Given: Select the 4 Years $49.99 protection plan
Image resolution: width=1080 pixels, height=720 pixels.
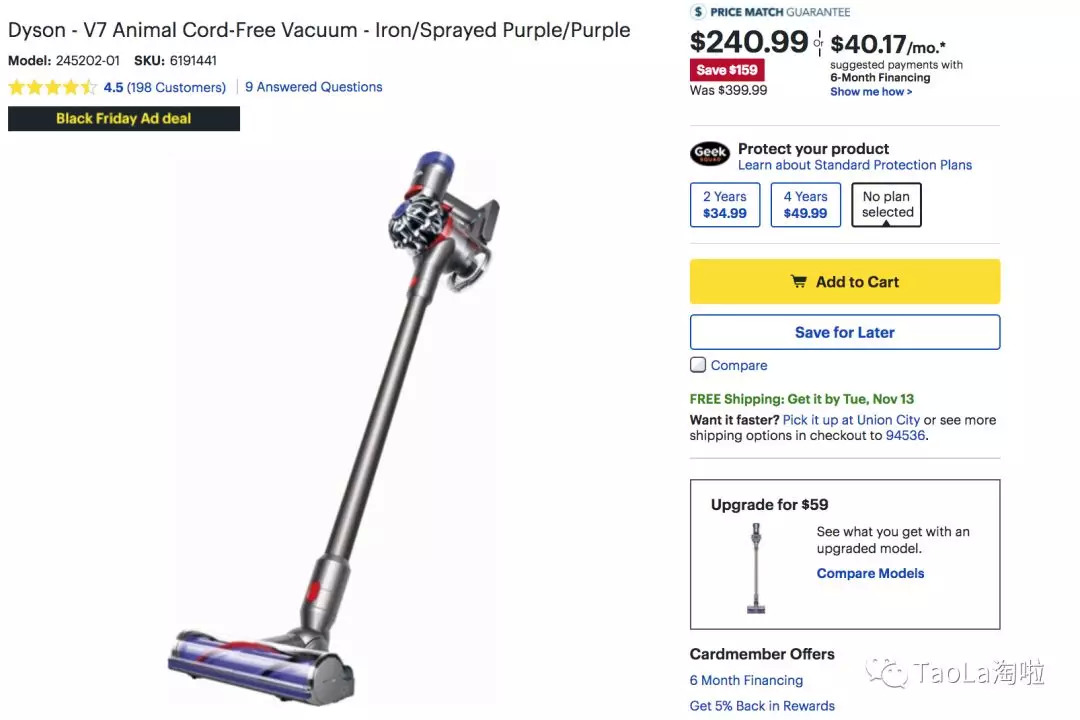Looking at the screenshot, I should click(x=805, y=205).
